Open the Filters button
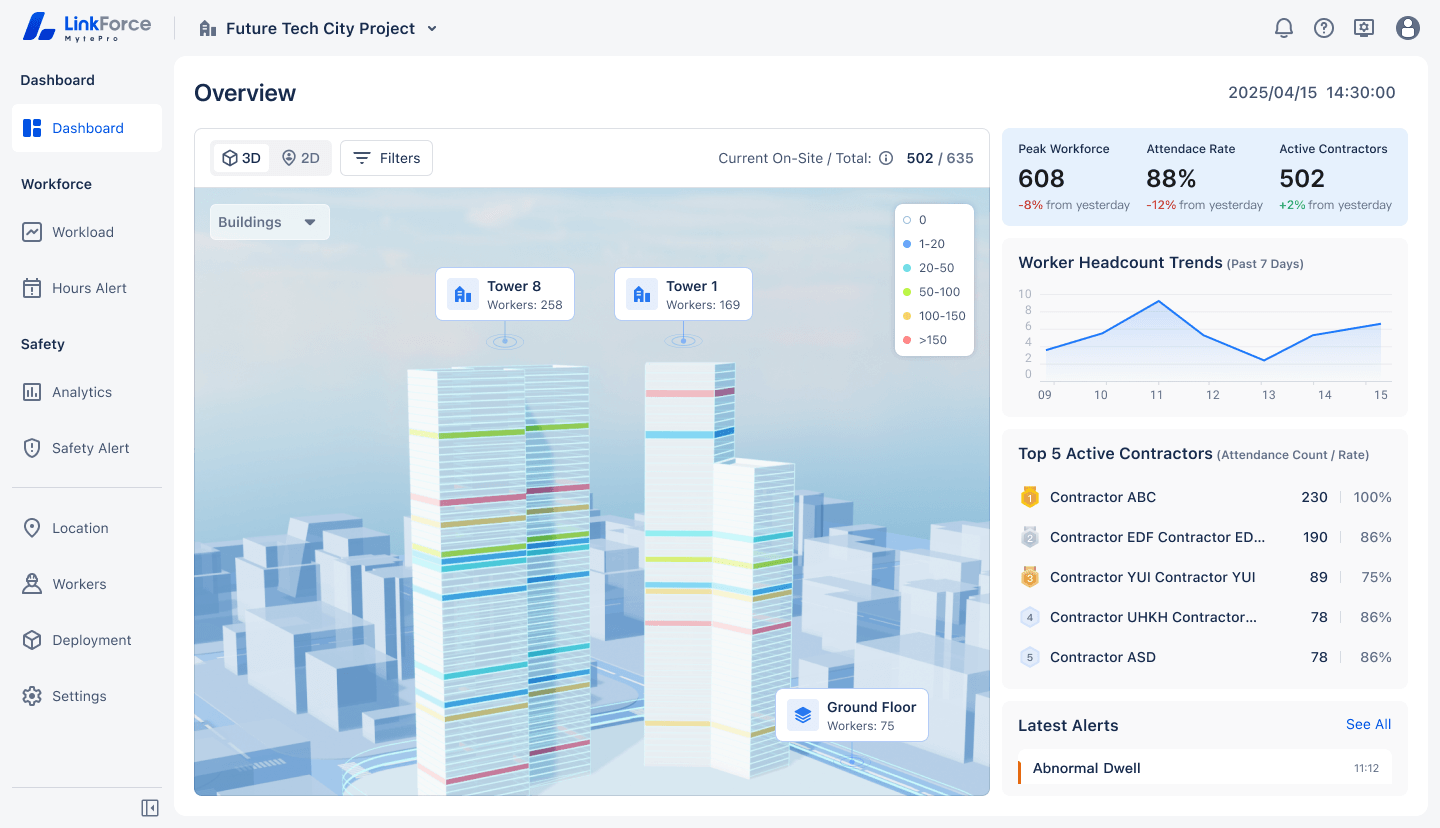The height and width of the screenshot is (828, 1440). 386,158
